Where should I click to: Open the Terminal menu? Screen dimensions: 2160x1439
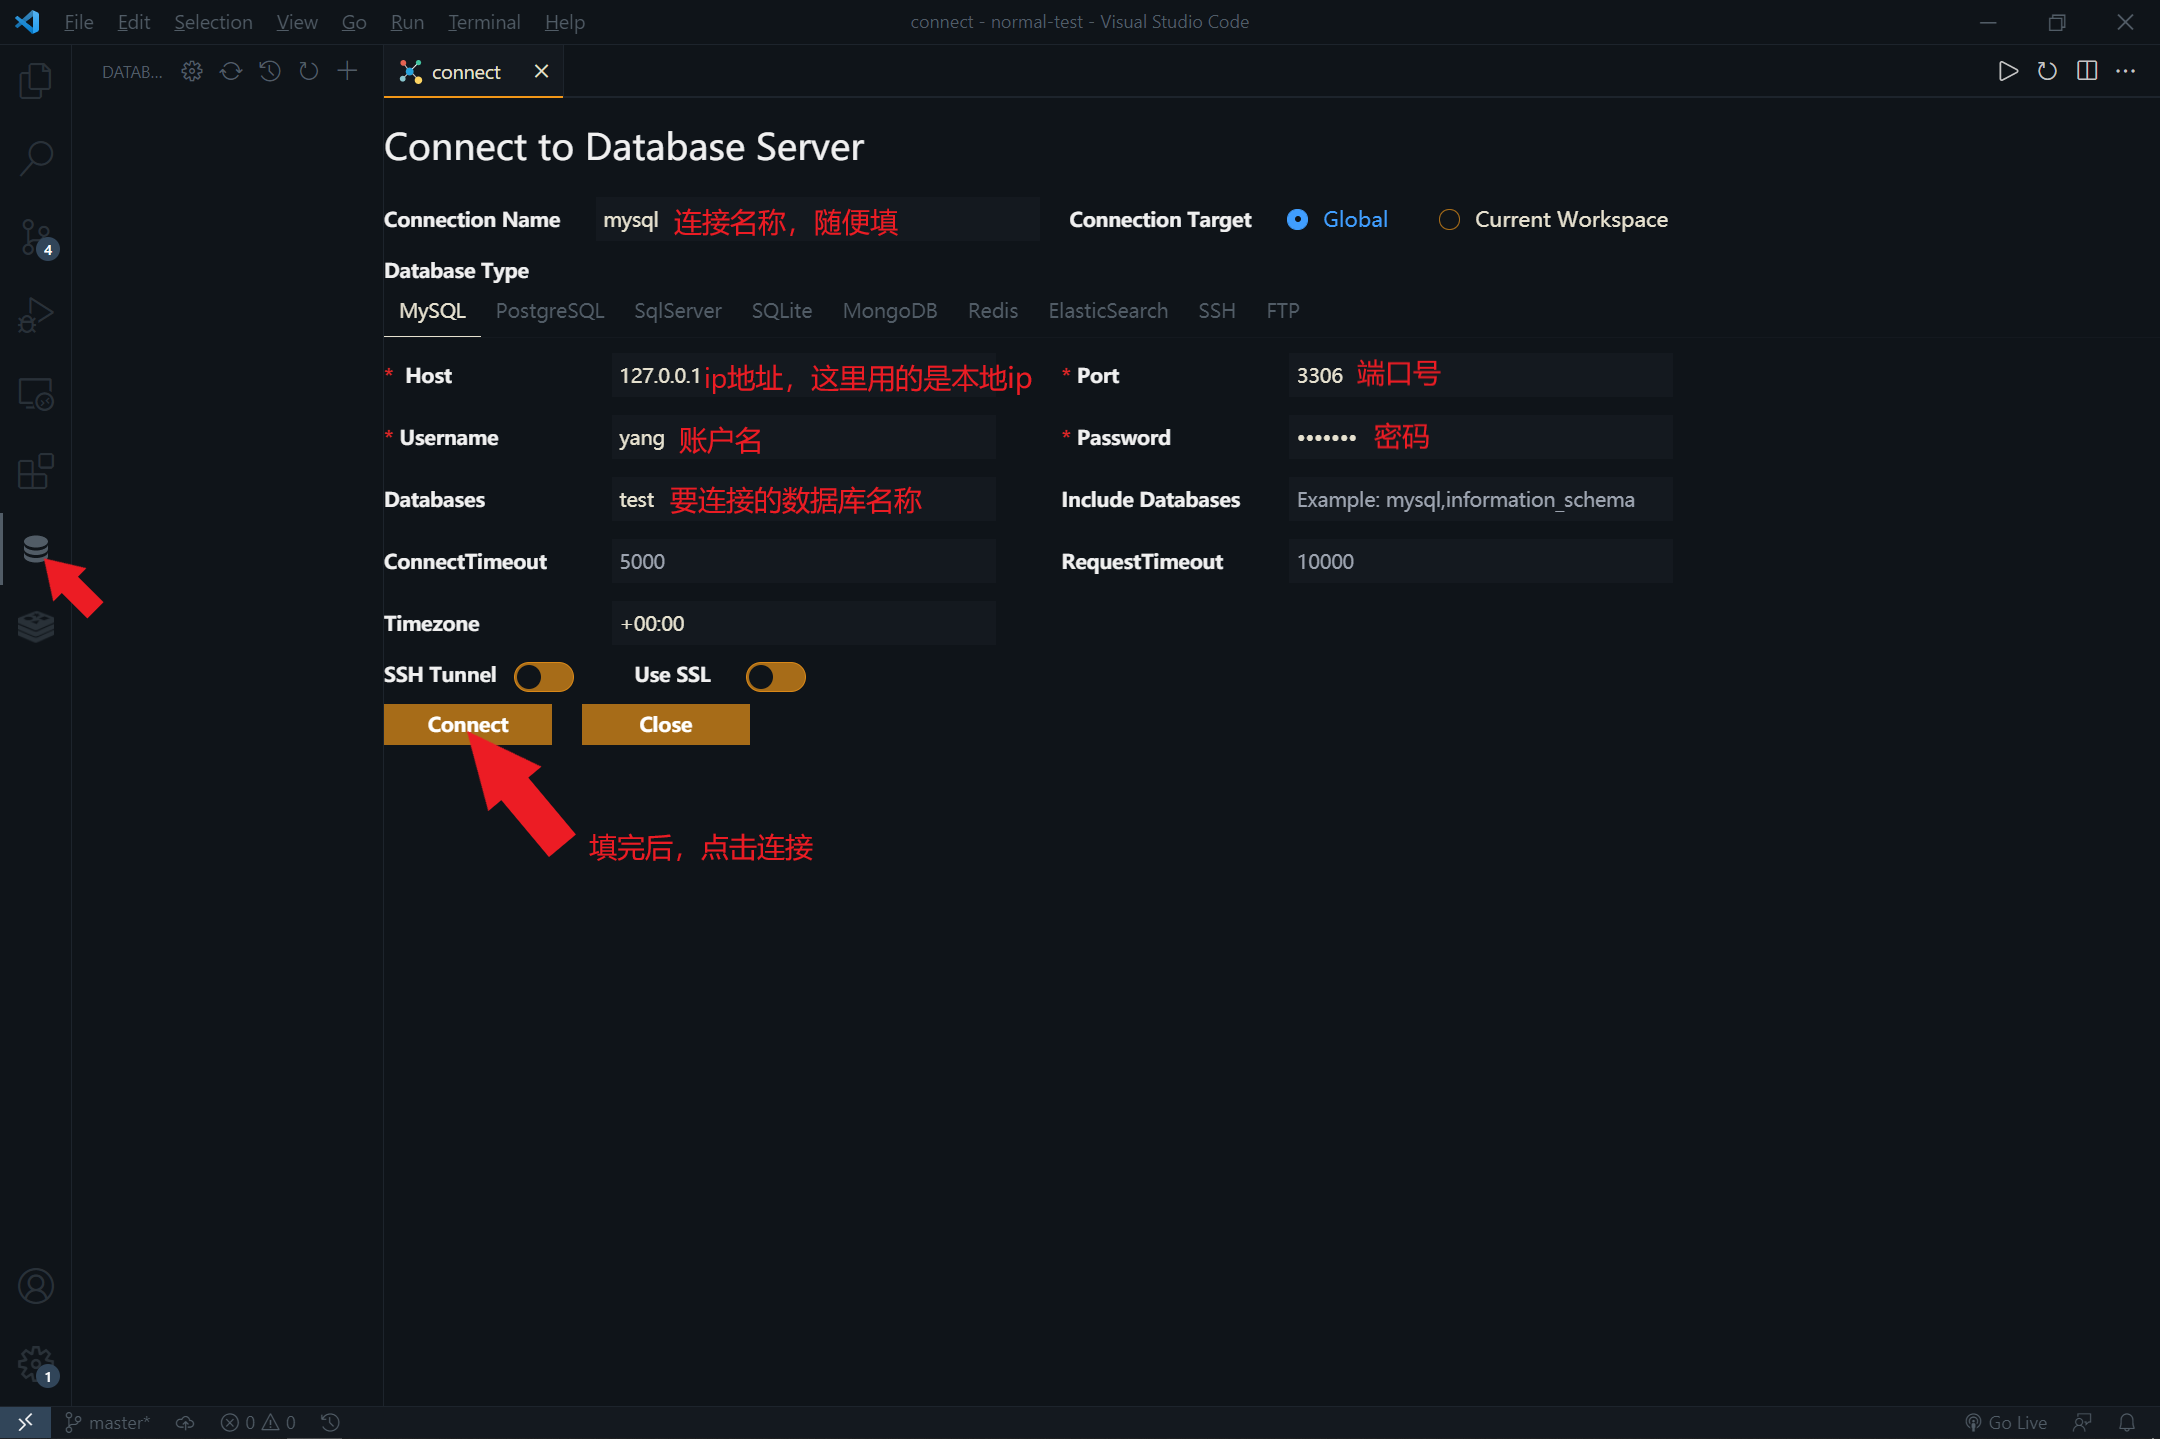(484, 21)
